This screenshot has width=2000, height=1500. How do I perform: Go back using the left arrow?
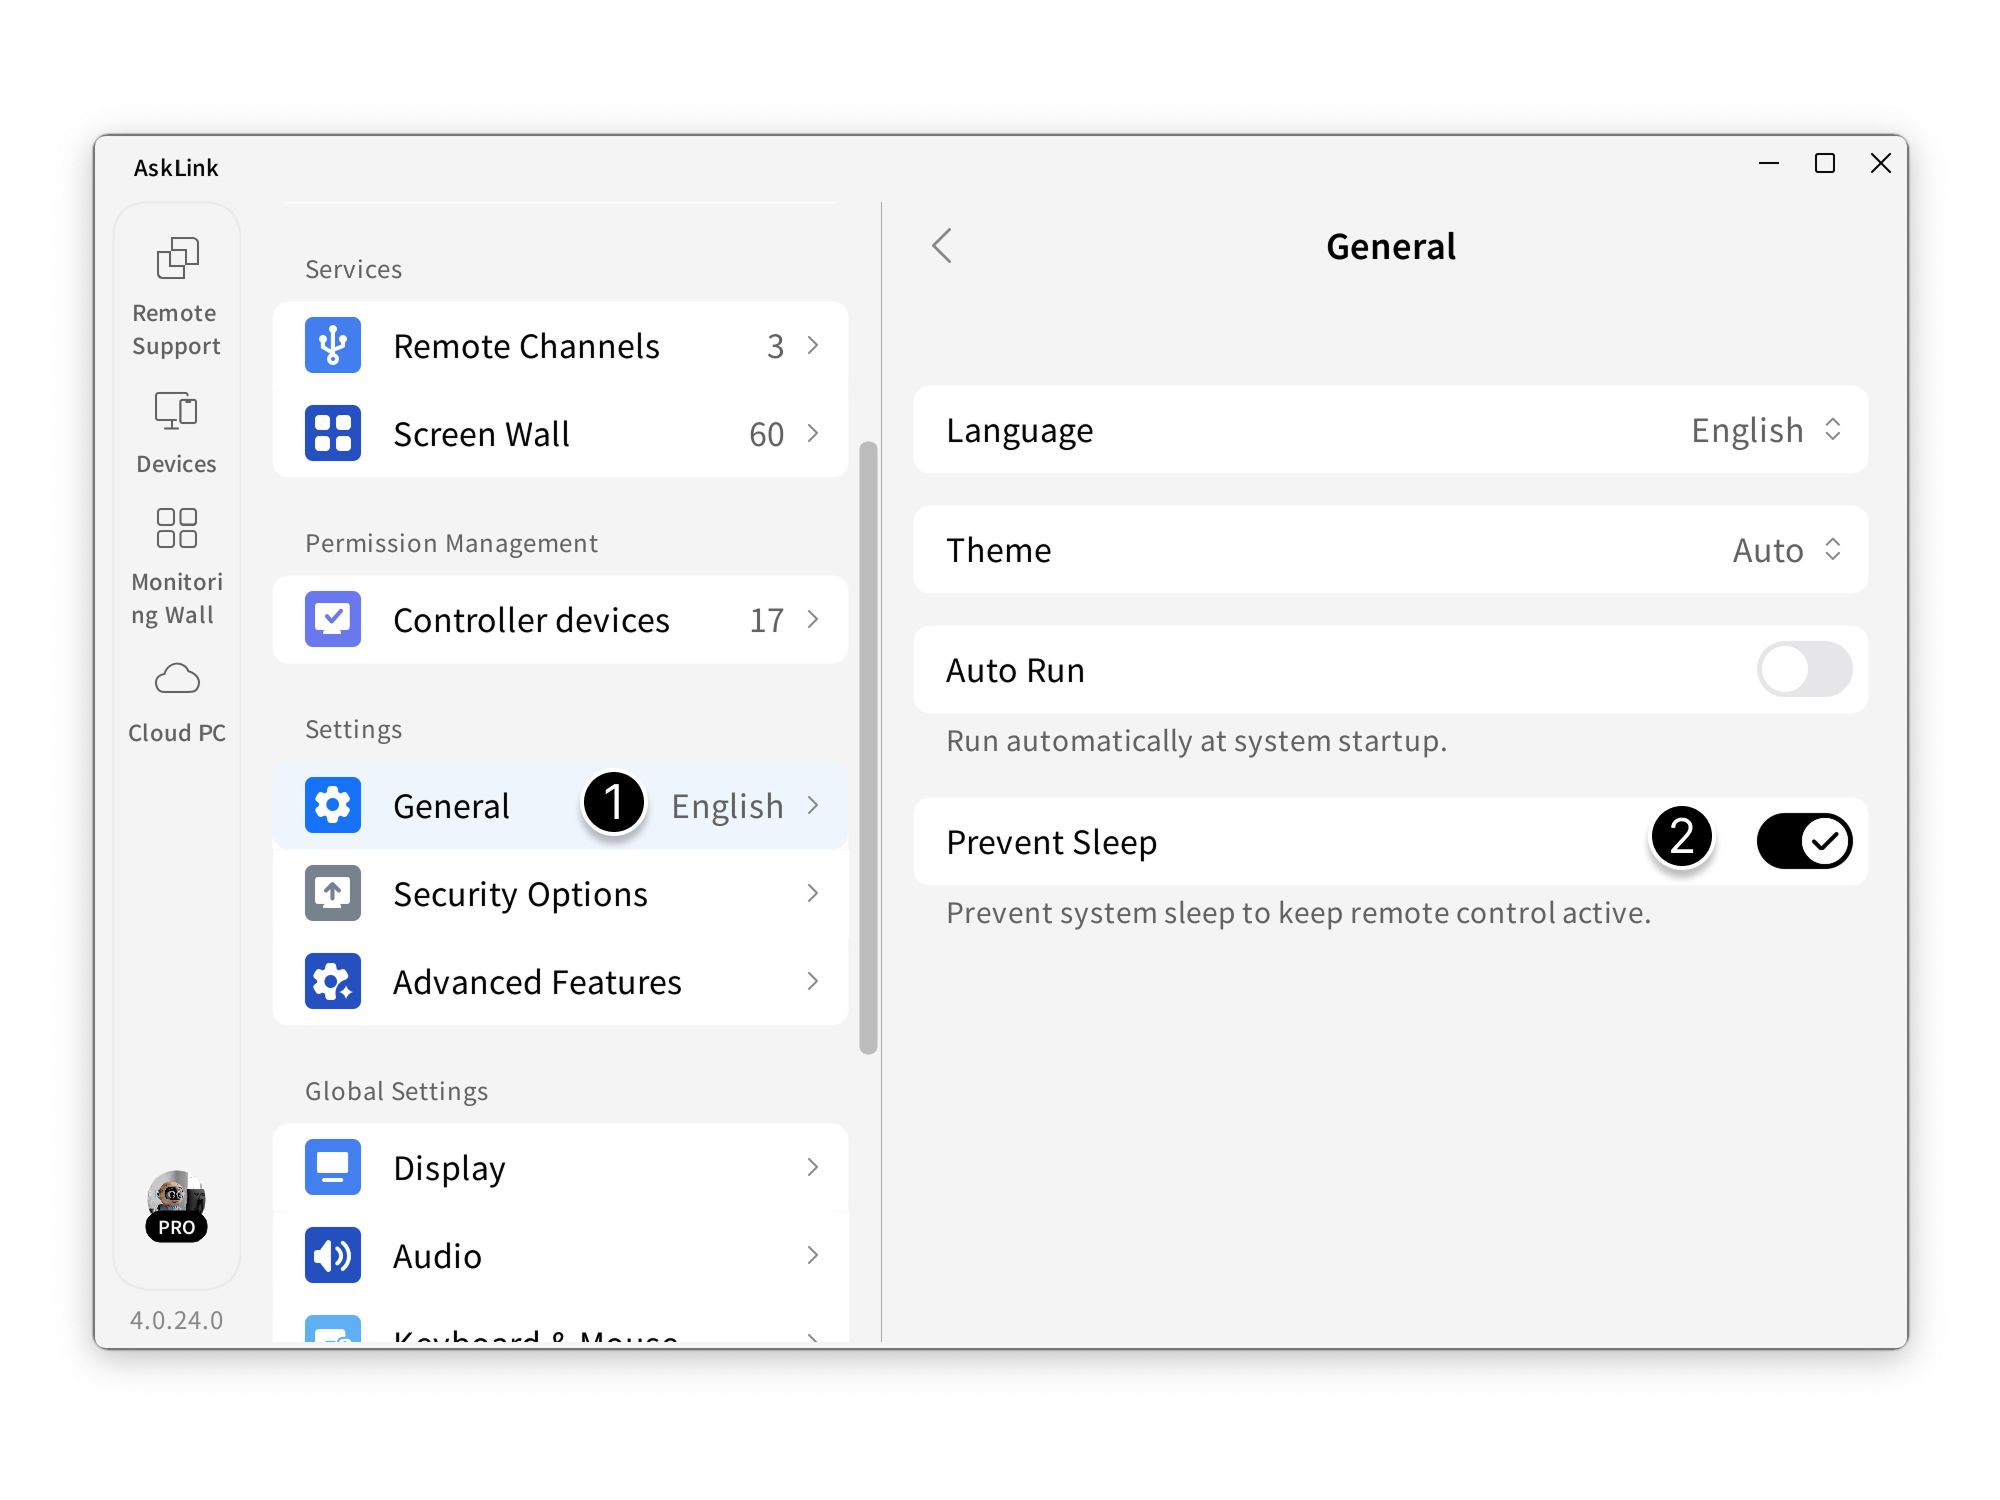click(x=942, y=245)
